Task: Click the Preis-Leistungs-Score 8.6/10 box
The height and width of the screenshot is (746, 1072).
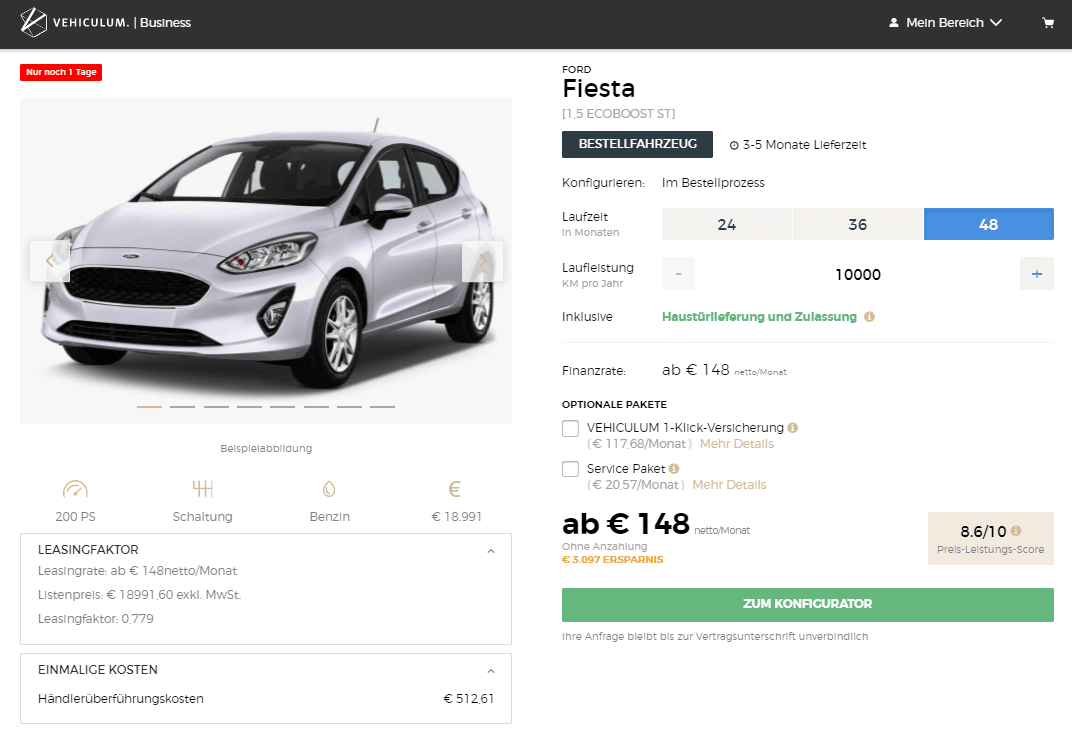Action: coord(991,538)
